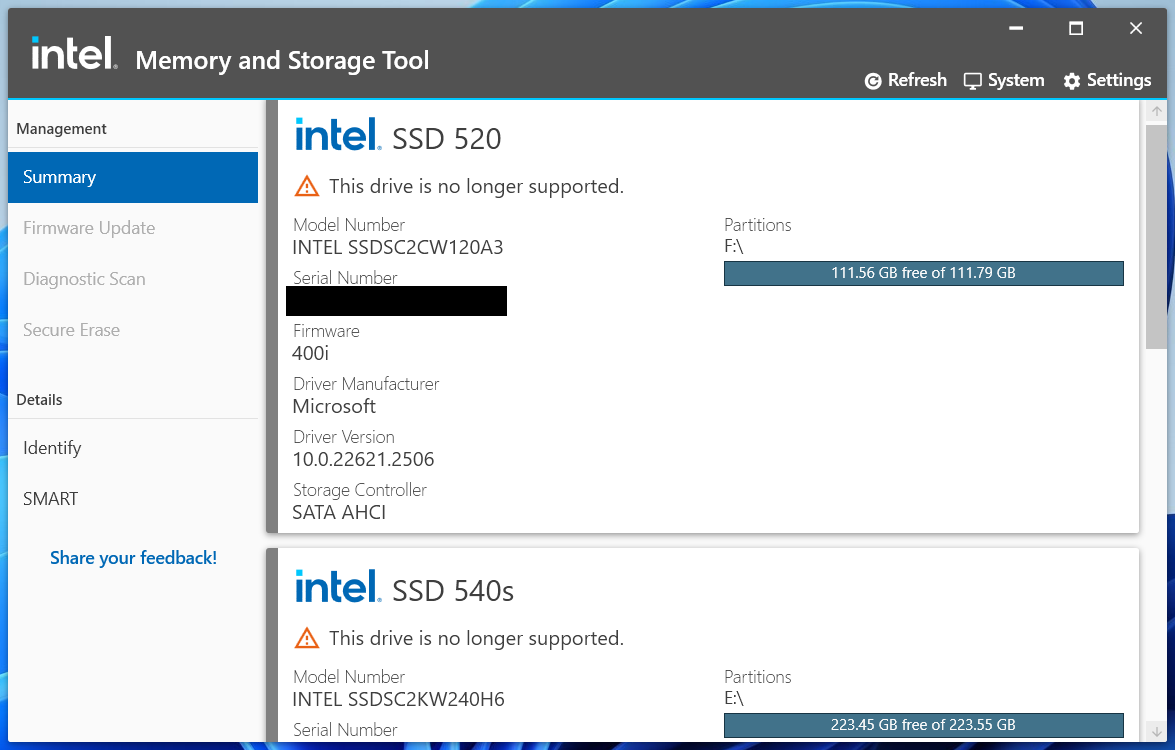Open Secure Erase page
The height and width of the screenshot is (750, 1175).
pyautogui.click(x=133, y=330)
